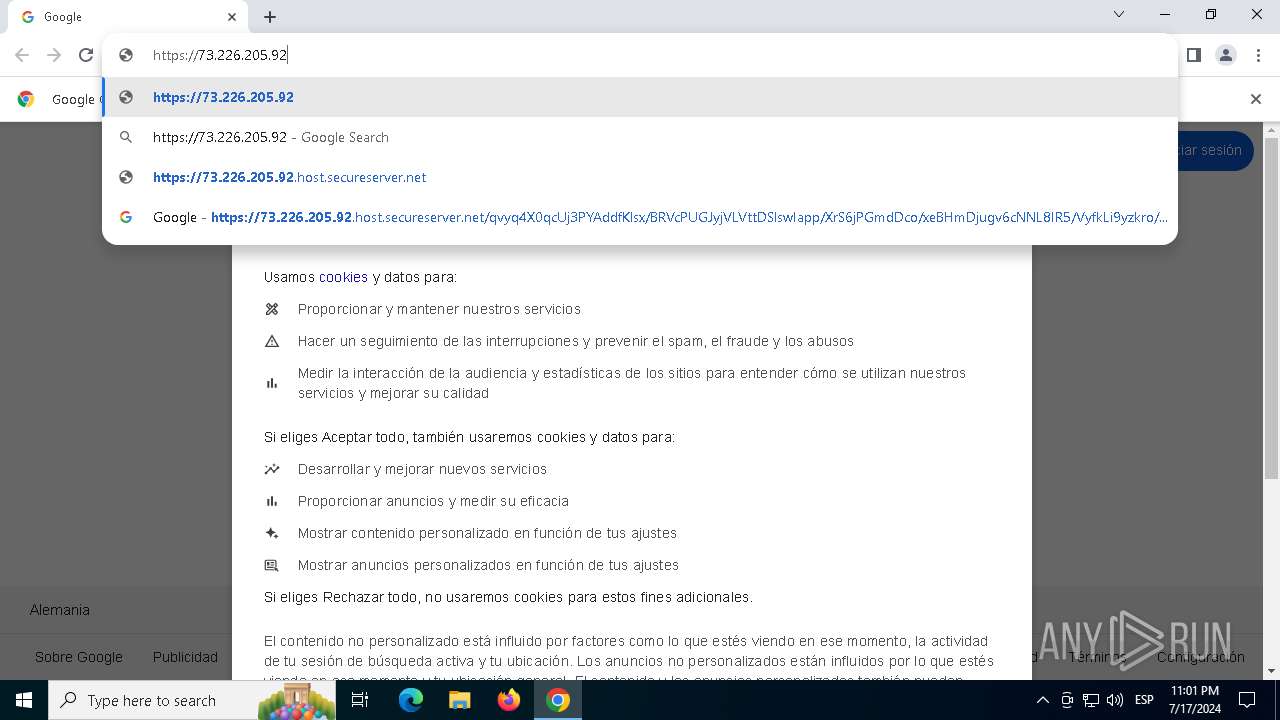
Task: Open the Configuración footer link
Action: (x=1201, y=657)
